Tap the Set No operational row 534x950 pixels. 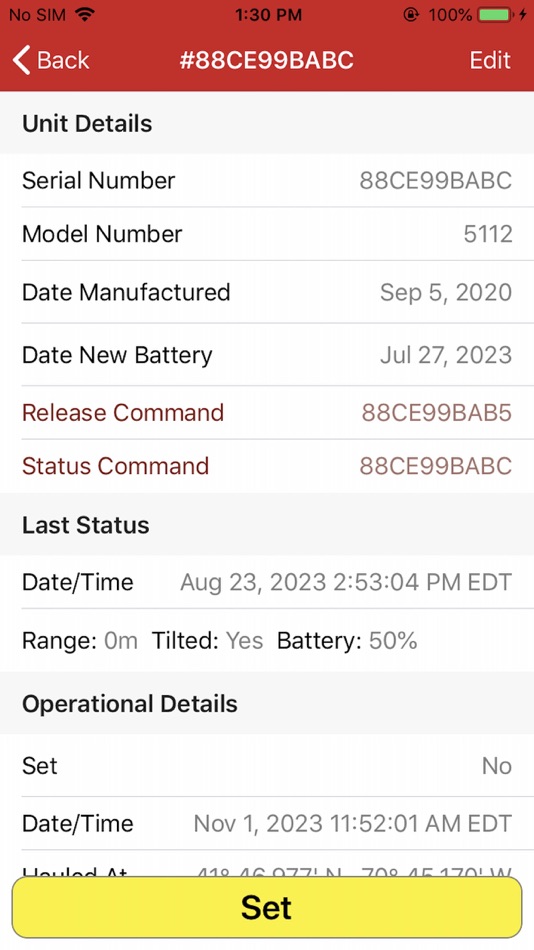coord(267,765)
